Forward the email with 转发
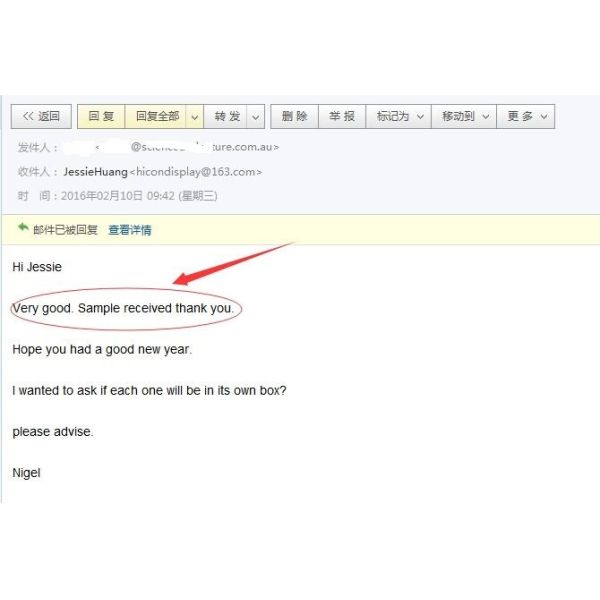This screenshot has height=600, width=600. click(x=227, y=116)
